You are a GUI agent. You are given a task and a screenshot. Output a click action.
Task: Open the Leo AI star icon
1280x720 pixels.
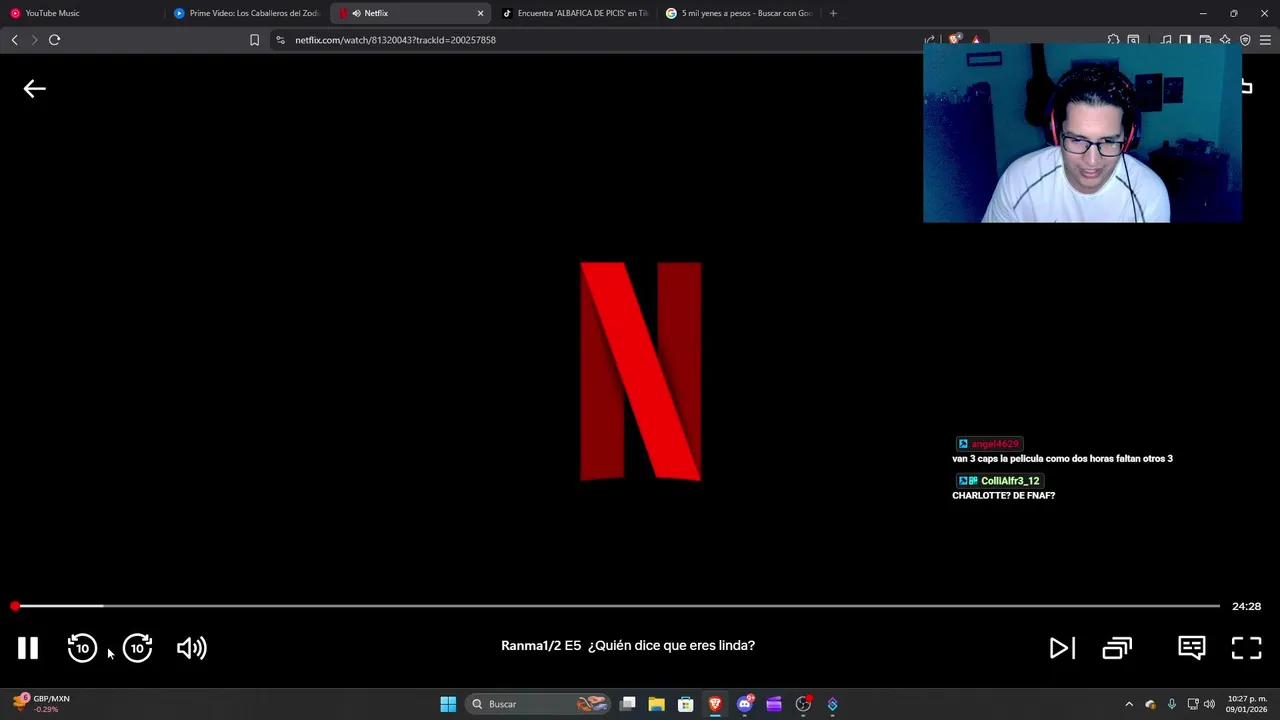pos(1225,40)
